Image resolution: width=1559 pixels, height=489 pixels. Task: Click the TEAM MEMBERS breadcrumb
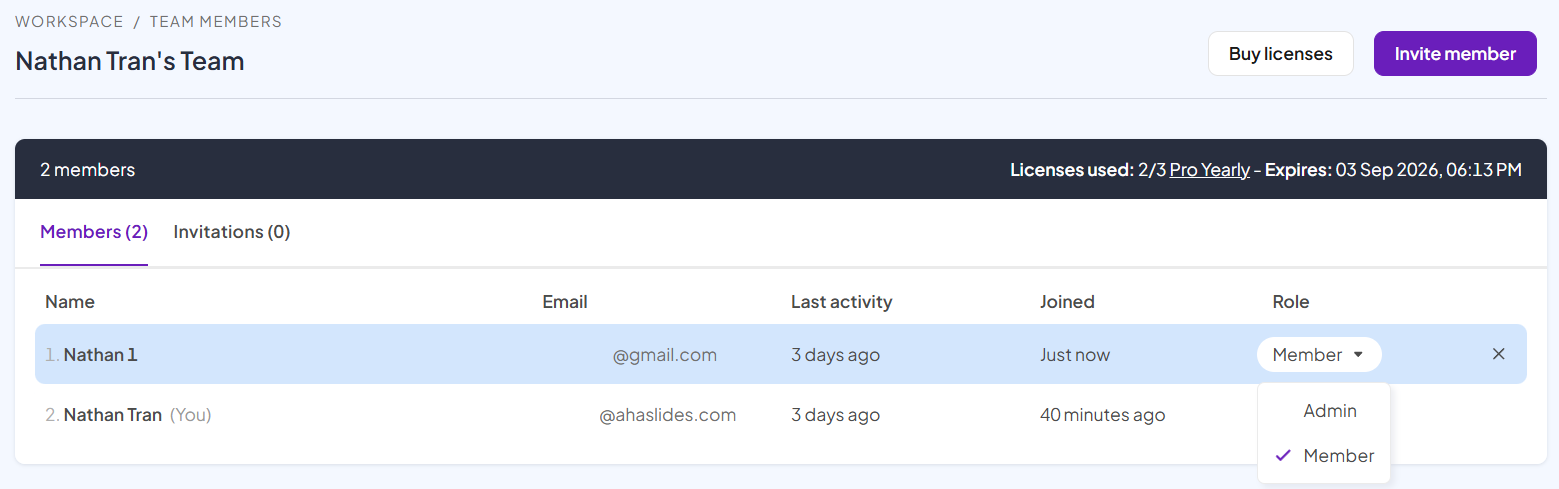click(x=215, y=22)
